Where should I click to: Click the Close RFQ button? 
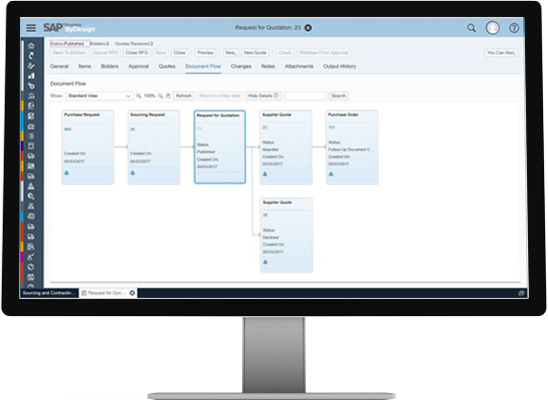coord(137,53)
